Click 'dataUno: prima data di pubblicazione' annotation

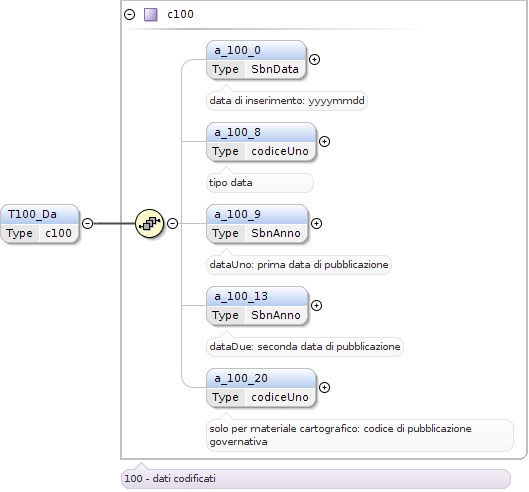pyautogui.click(x=299, y=265)
